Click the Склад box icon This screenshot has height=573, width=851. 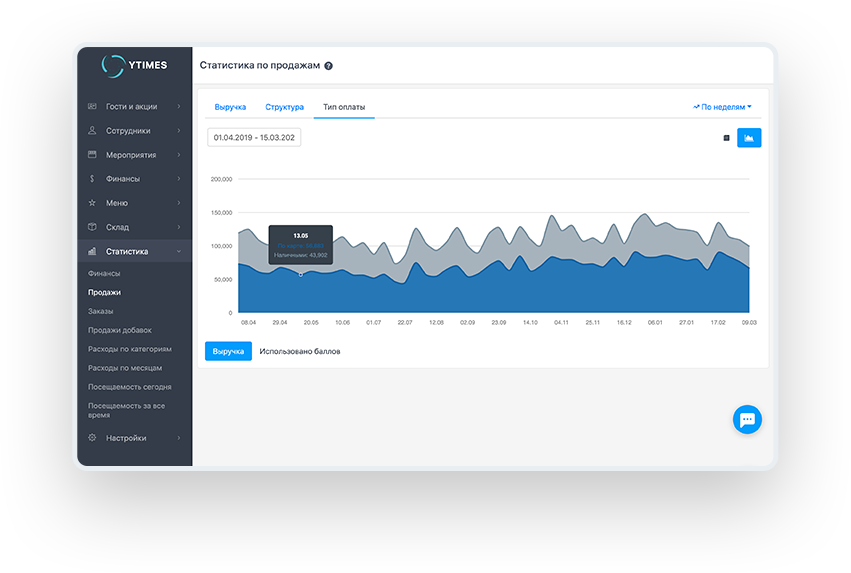tap(92, 227)
